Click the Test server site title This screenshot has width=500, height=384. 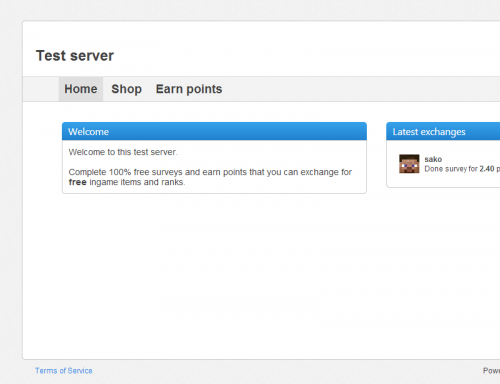pos(75,56)
